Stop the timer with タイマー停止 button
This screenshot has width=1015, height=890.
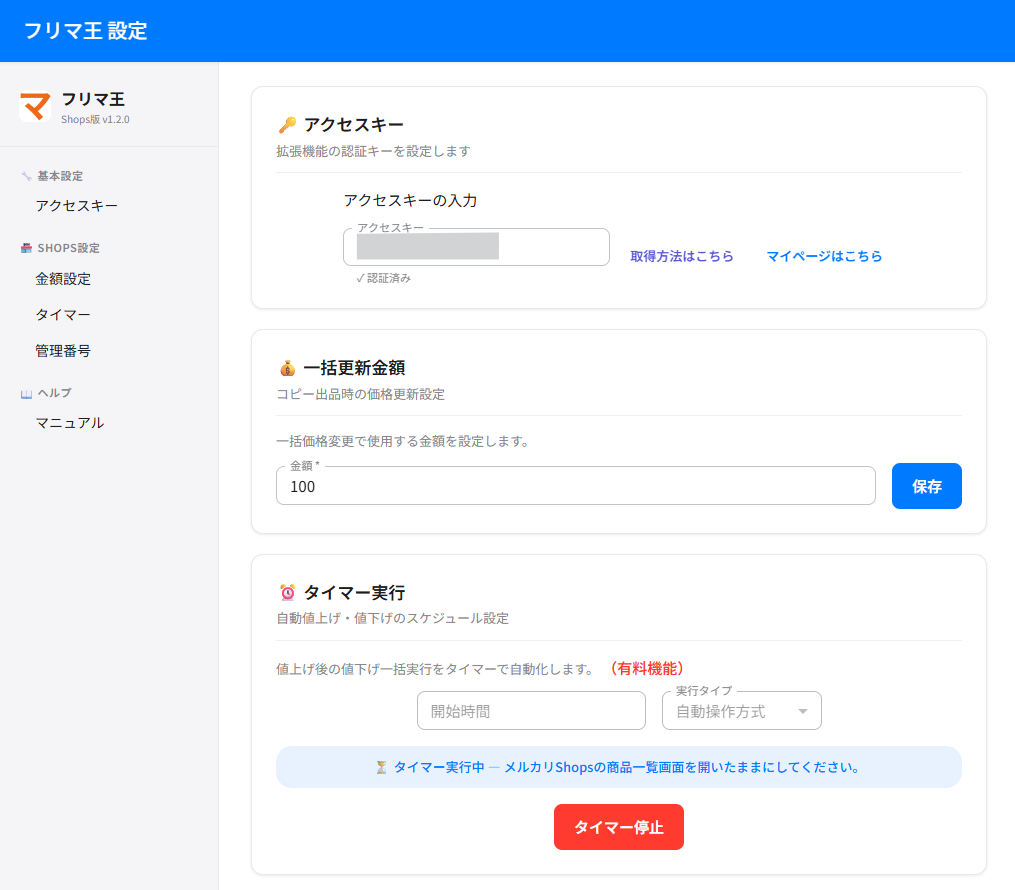pos(618,827)
